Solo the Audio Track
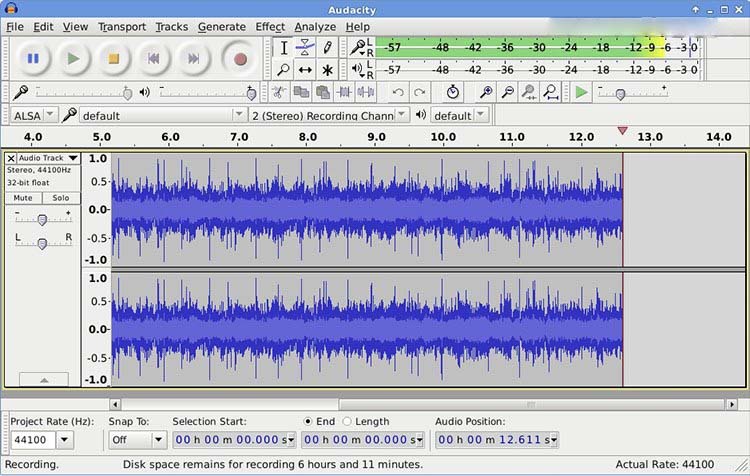This screenshot has height=476, width=750. click(x=61, y=198)
